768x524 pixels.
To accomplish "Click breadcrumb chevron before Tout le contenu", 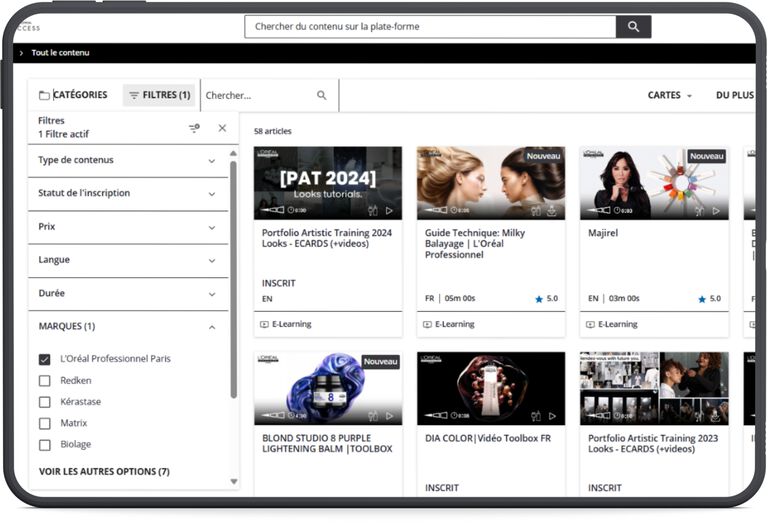I will pyautogui.click(x=21, y=53).
